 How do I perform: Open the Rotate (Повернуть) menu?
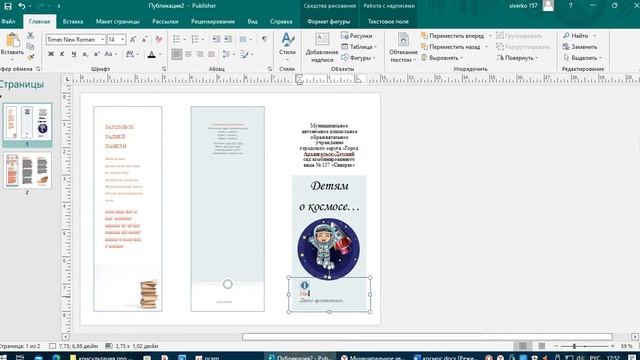(517, 58)
